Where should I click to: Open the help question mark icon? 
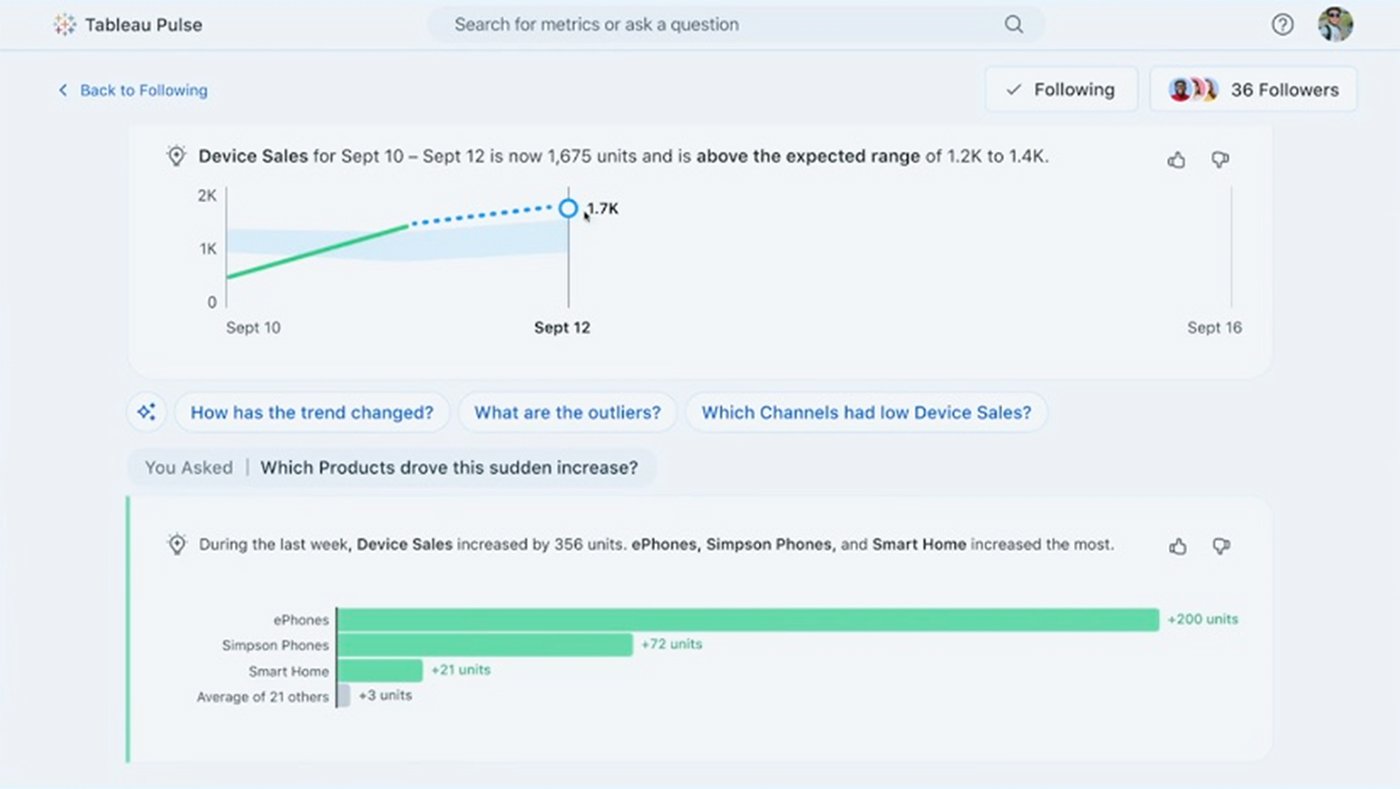pyautogui.click(x=1282, y=25)
